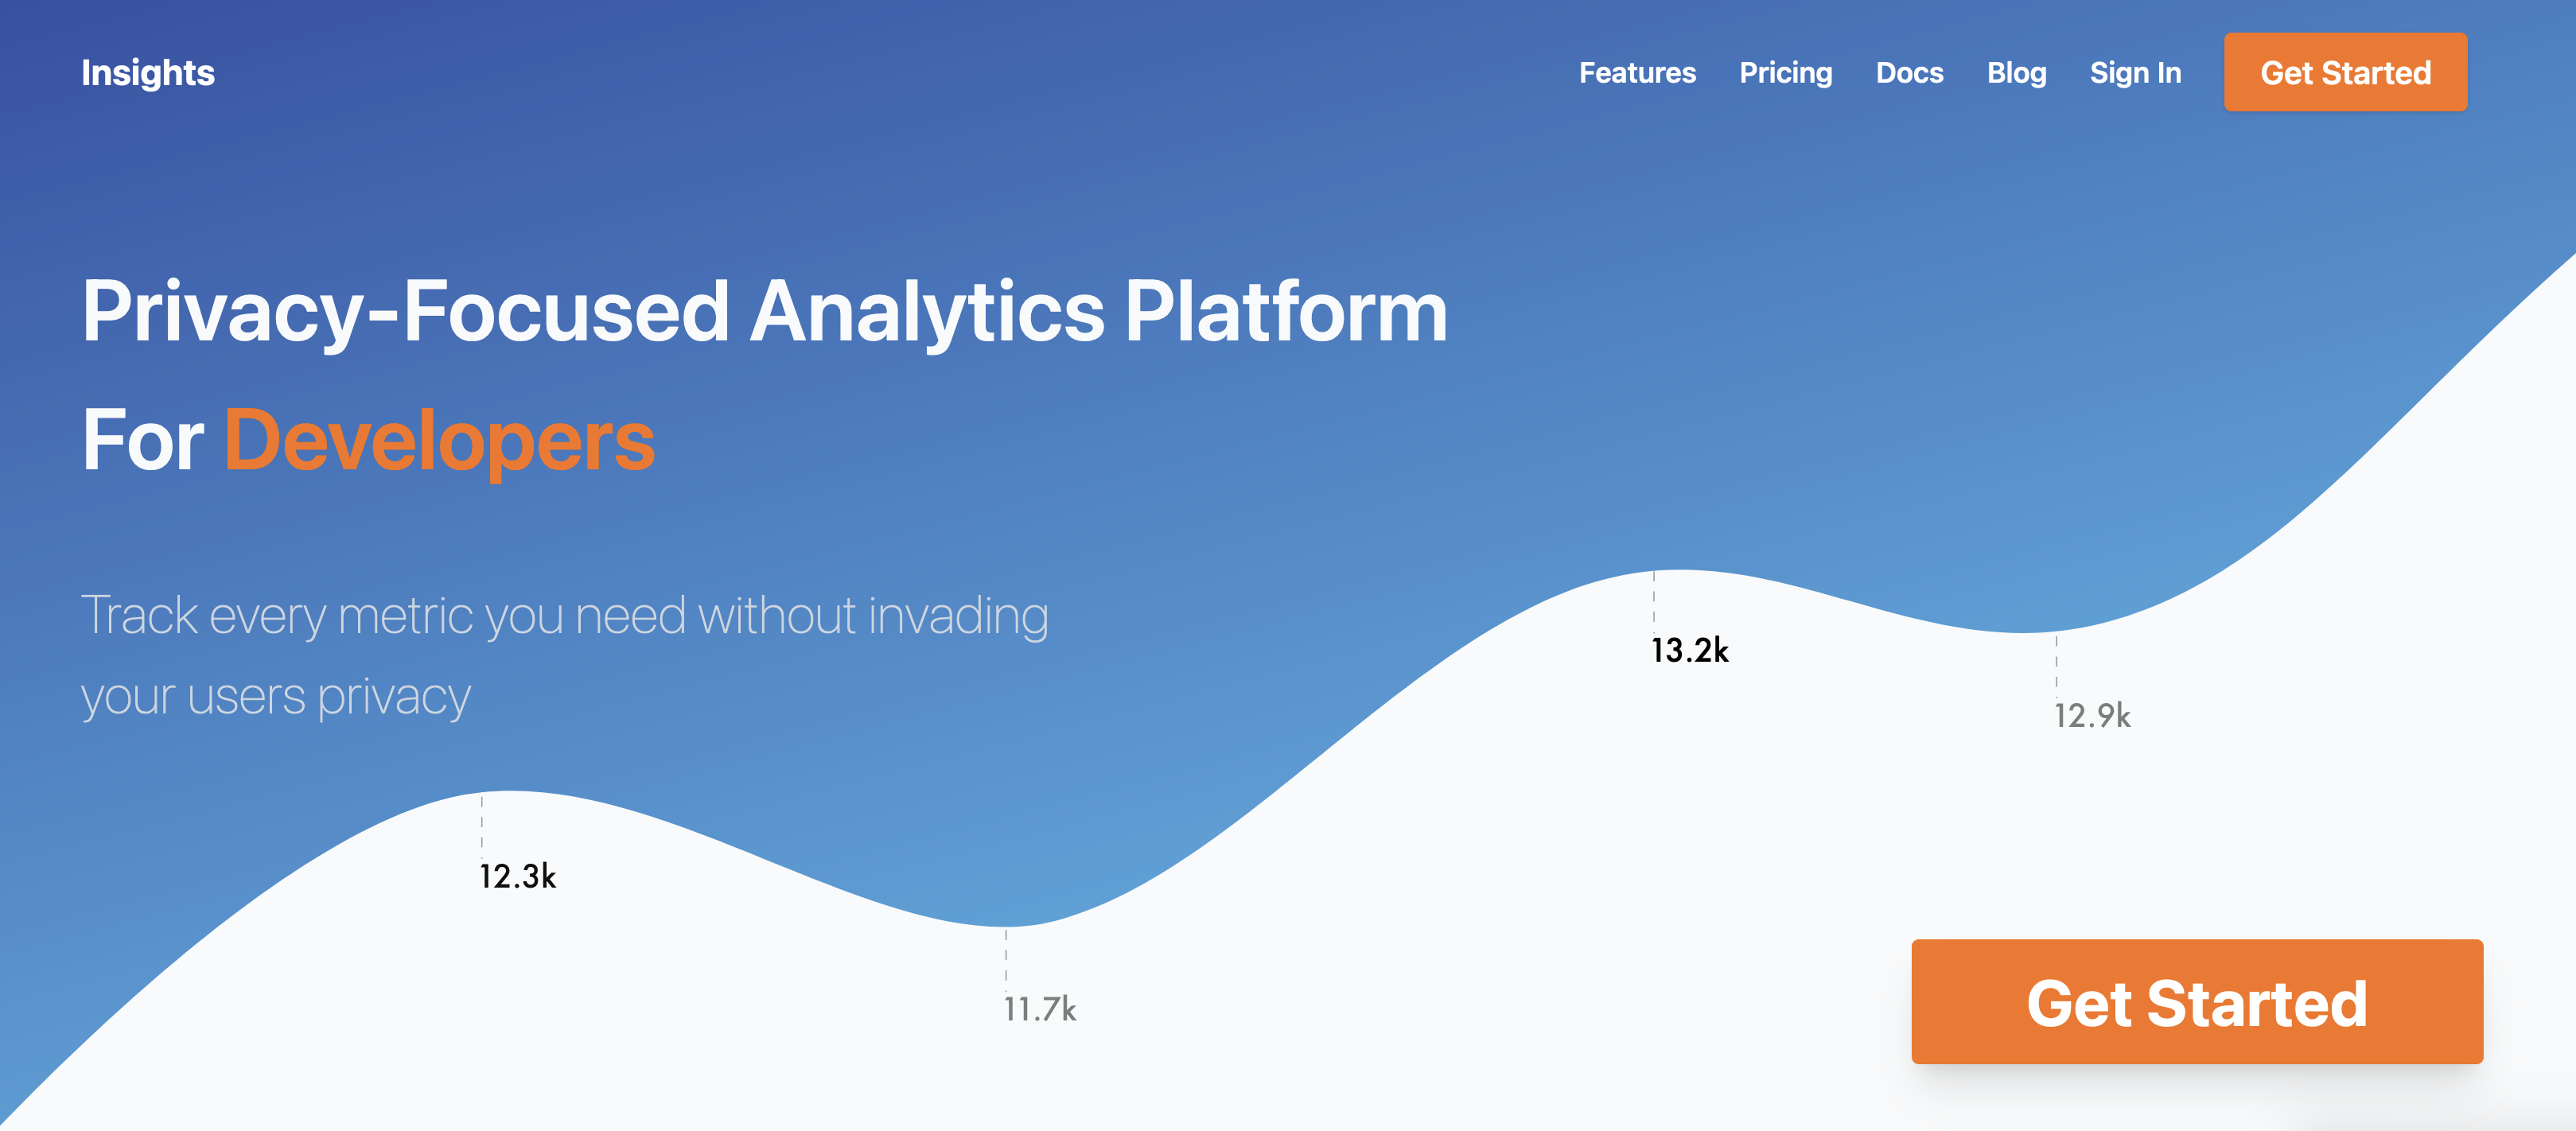Click the large Get Started hero button
2576x1131 pixels.
(x=2196, y=1001)
